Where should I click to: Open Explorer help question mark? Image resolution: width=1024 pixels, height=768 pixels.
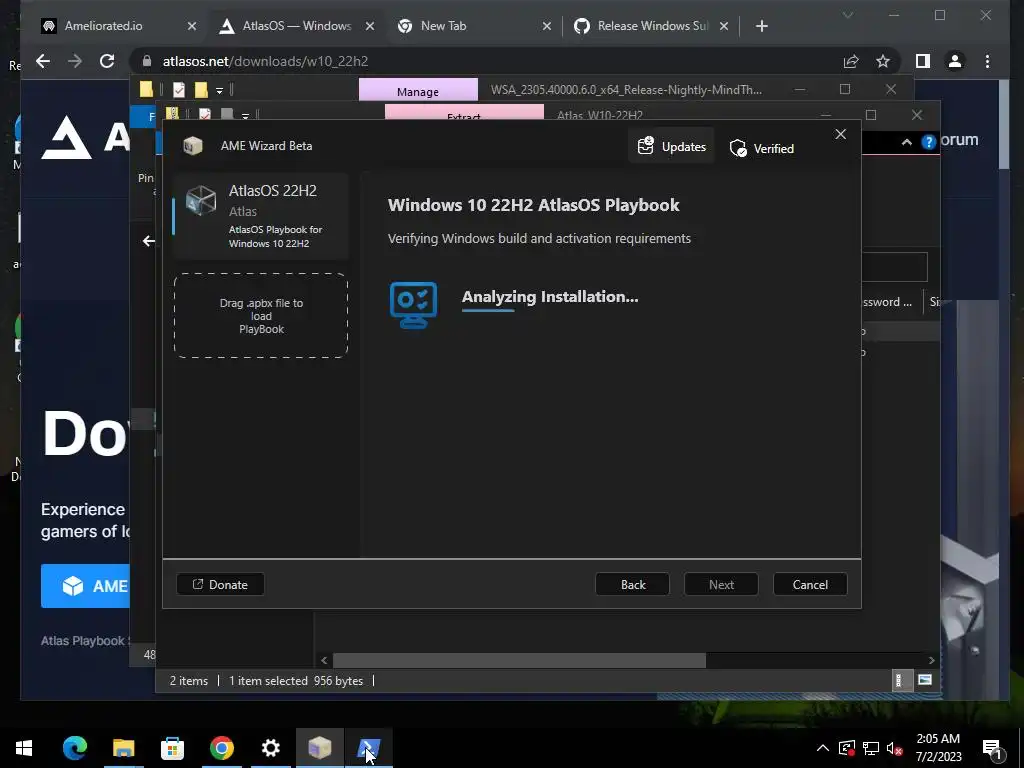[929, 142]
